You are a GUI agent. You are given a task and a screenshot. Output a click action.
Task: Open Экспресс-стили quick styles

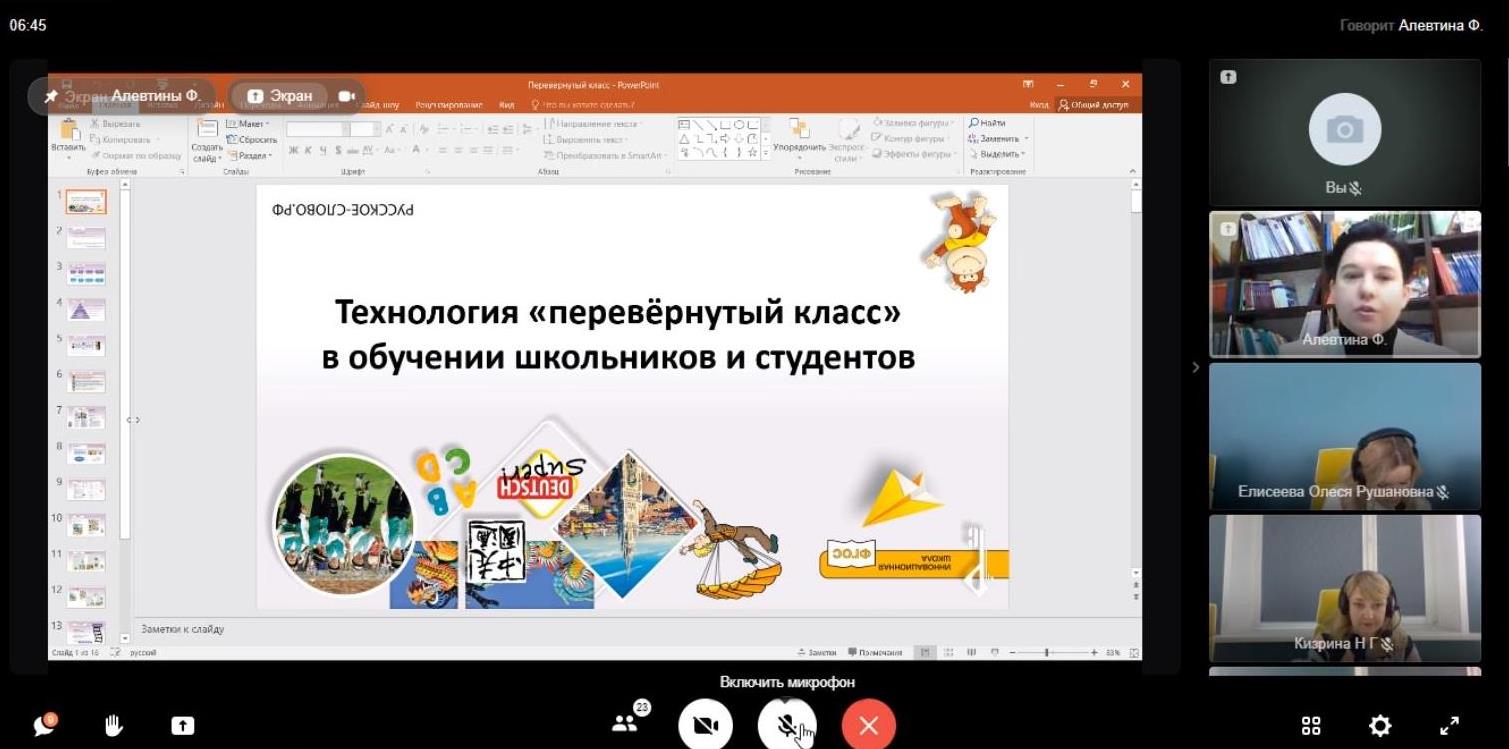click(x=848, y=138)
